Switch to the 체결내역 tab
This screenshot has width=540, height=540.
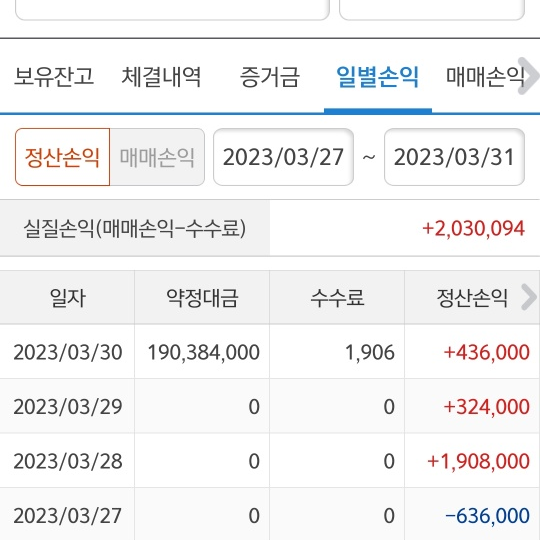tap(161, 76)
